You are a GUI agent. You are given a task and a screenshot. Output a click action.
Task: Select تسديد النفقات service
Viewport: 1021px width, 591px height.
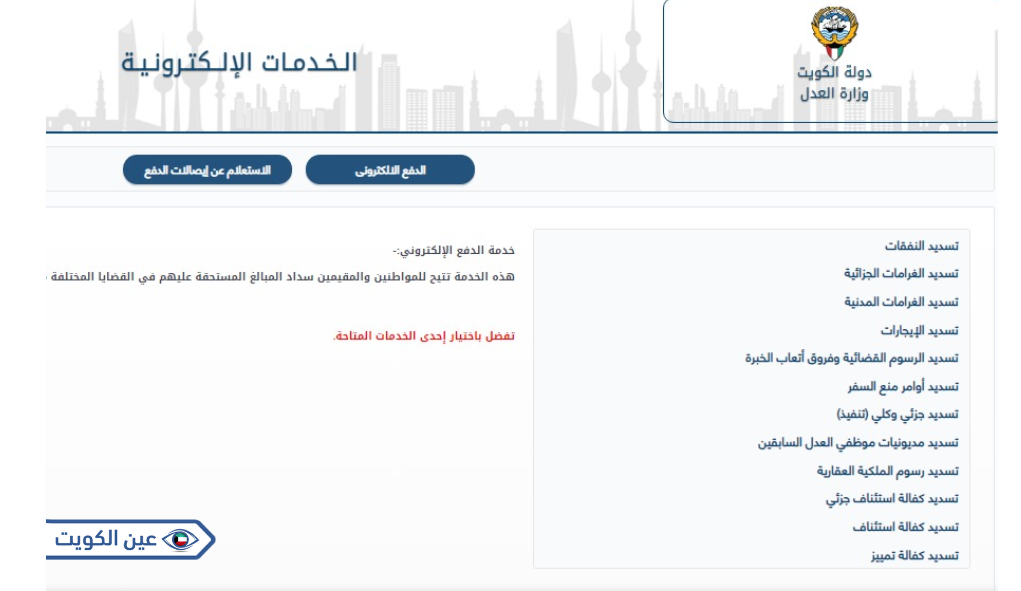click(x=922, y=246)
